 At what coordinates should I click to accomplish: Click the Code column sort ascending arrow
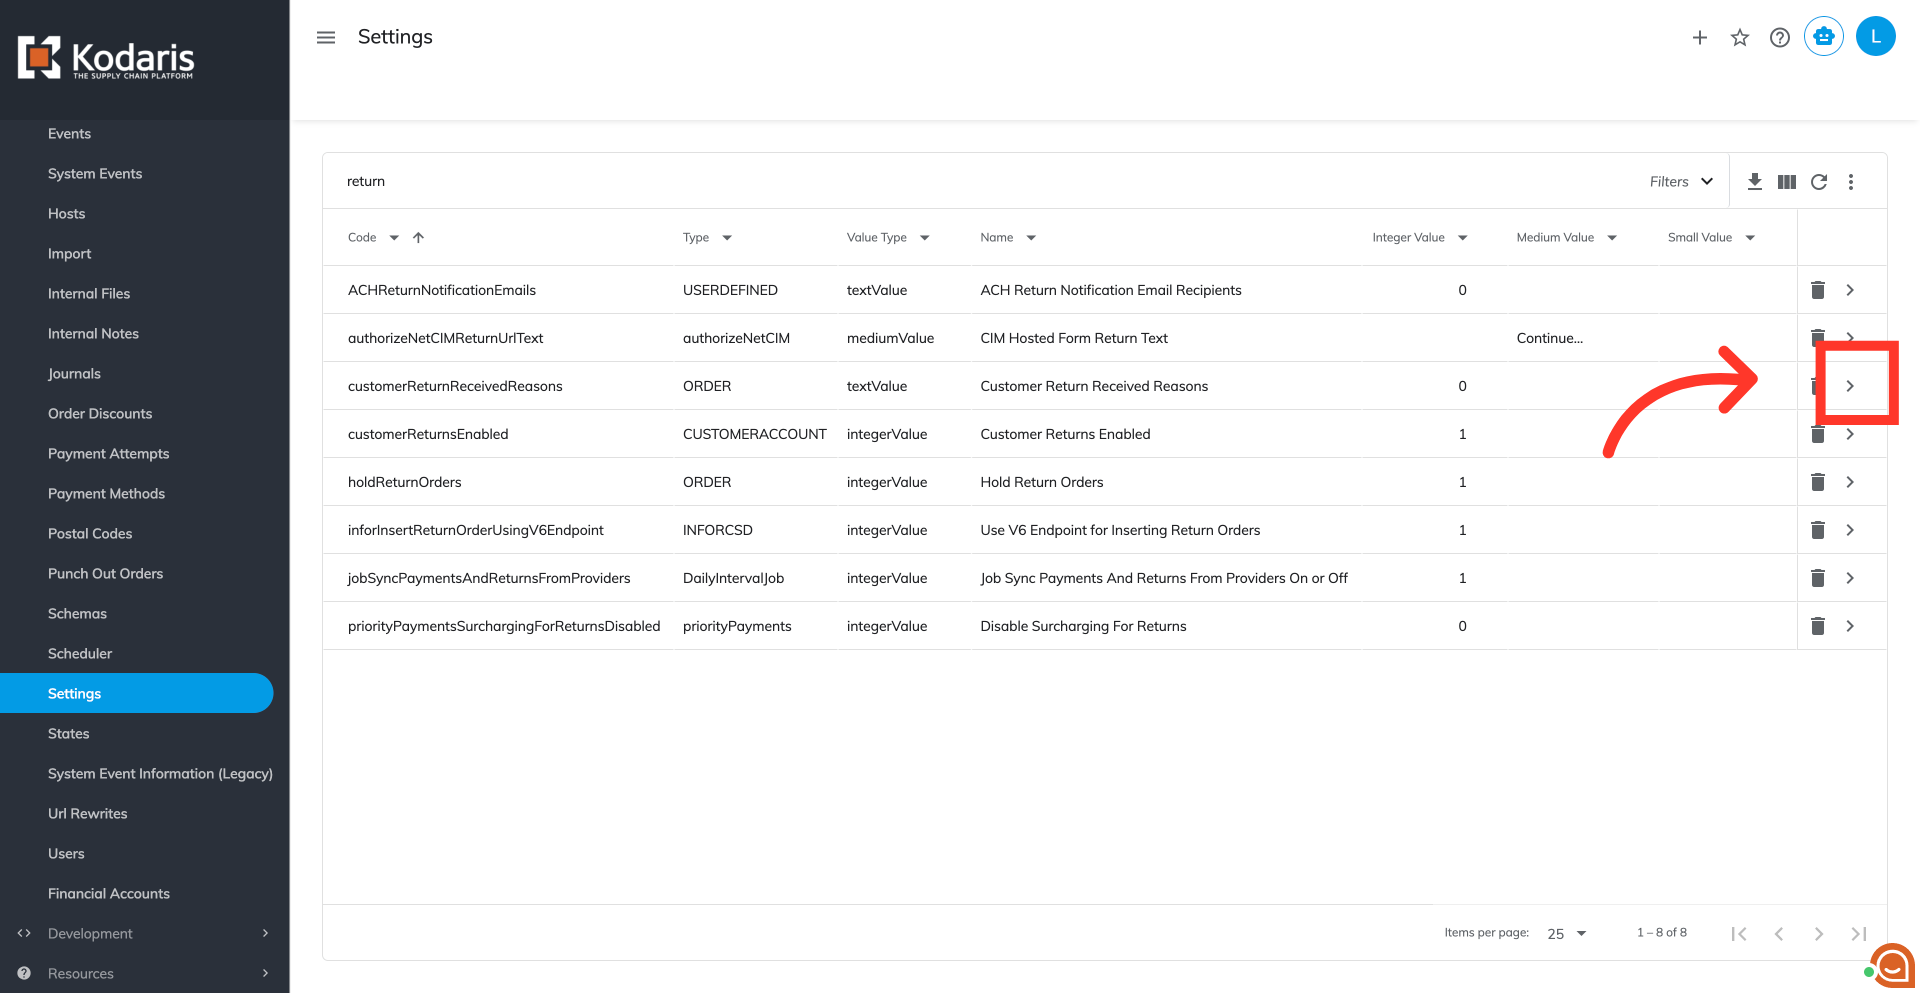[418, 237]
